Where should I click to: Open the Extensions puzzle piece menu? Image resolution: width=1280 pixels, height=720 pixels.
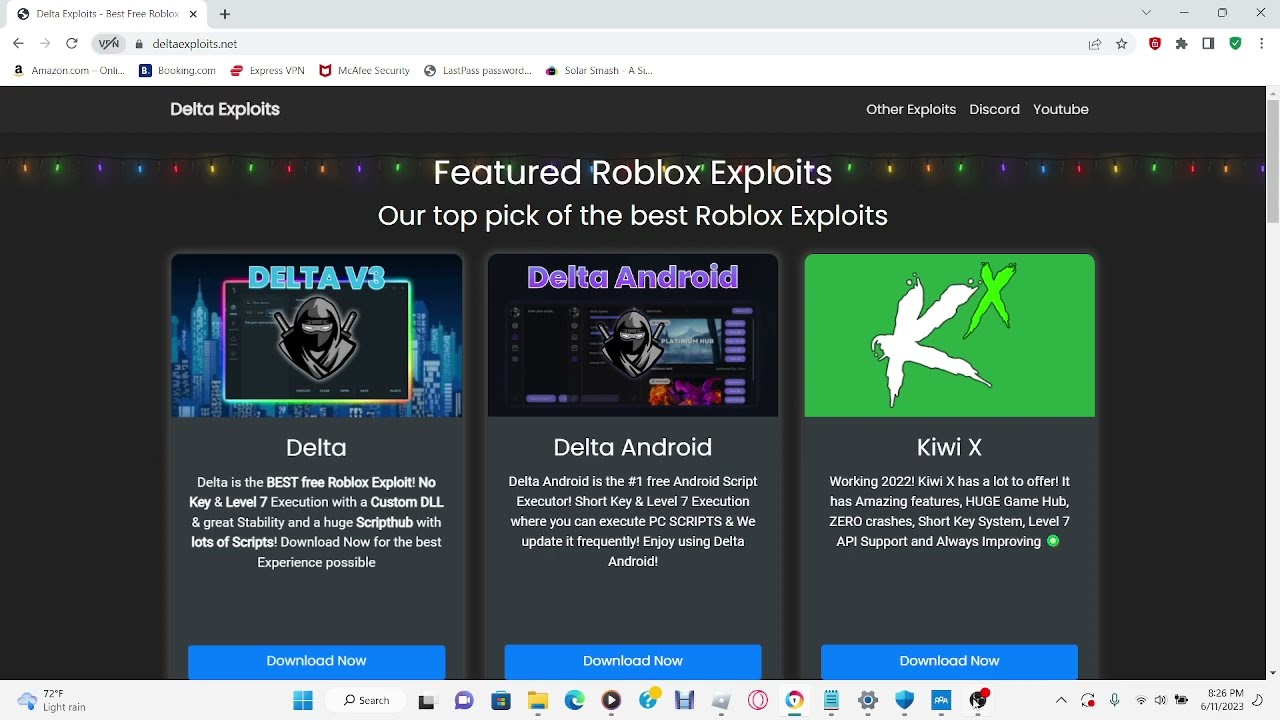click(x=1182, y=44)
